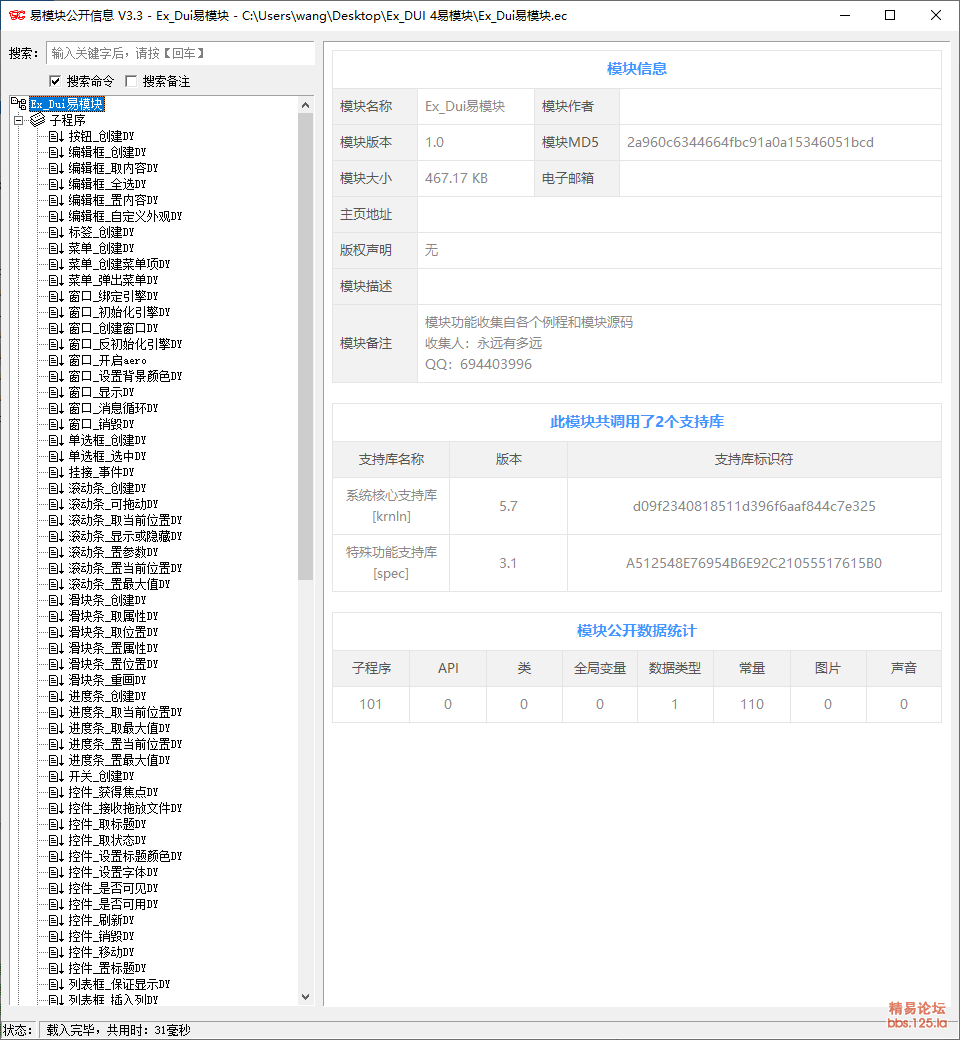960x1040 pixels.
Task: Select 标签_创建DY in the tree
Action: click(x=101, y=232)
